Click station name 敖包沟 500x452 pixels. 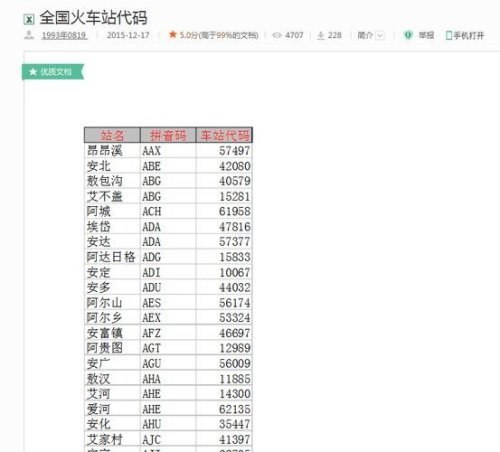point(105,181)
